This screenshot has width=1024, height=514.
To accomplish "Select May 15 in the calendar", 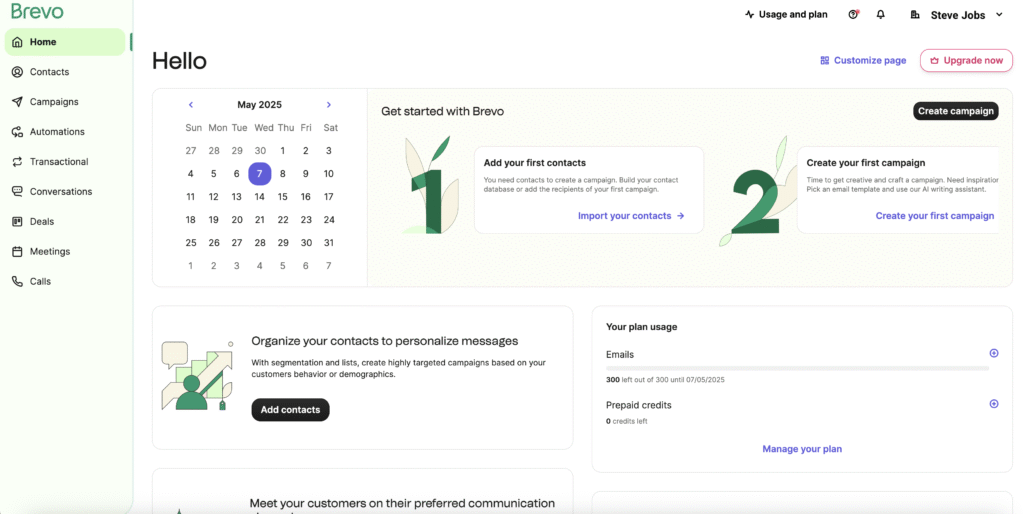I will [x=283, y=197].
